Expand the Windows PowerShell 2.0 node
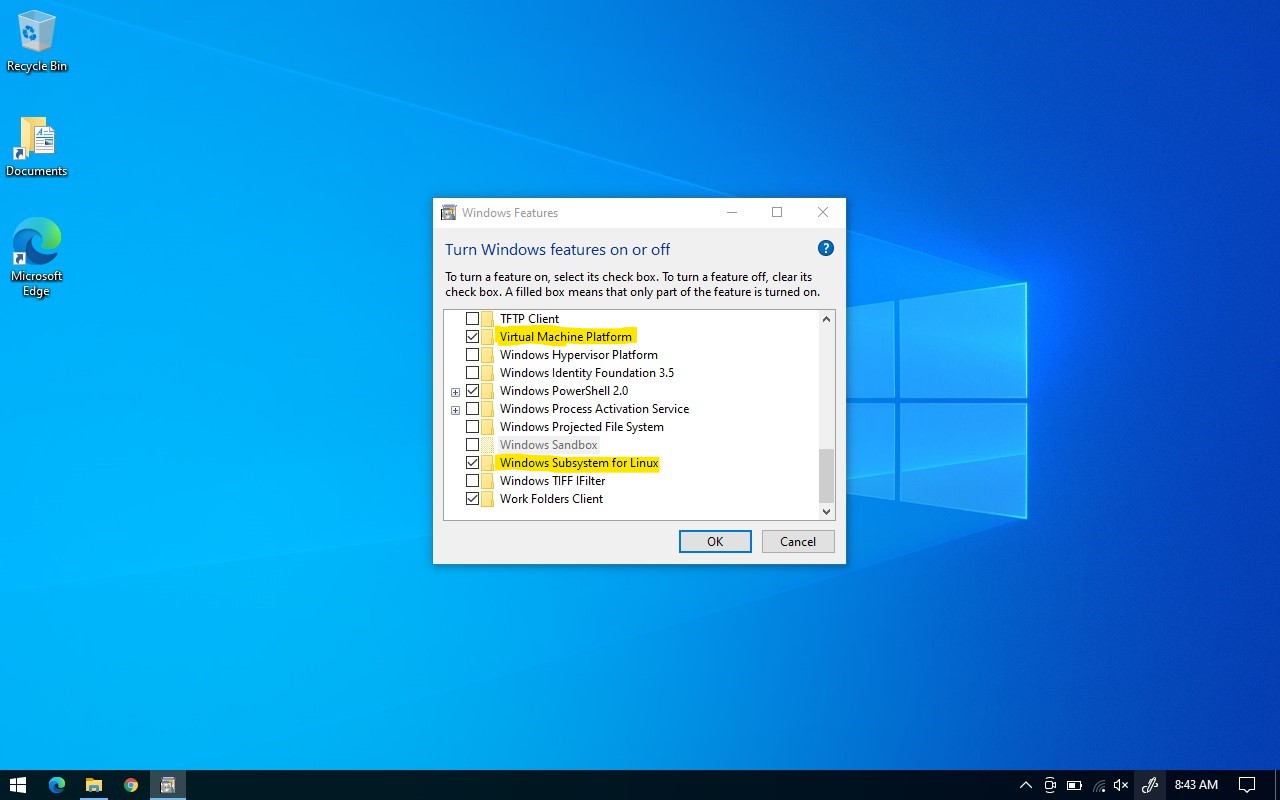Screen dimensions: 1280x800 coord(455,392)
